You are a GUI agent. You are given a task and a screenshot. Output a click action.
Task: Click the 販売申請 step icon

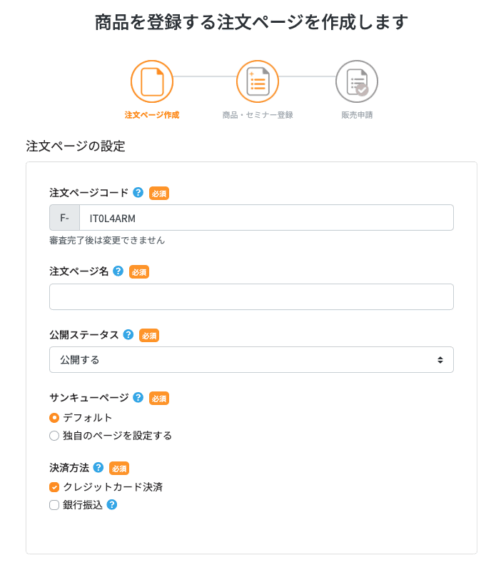(356, 82)
